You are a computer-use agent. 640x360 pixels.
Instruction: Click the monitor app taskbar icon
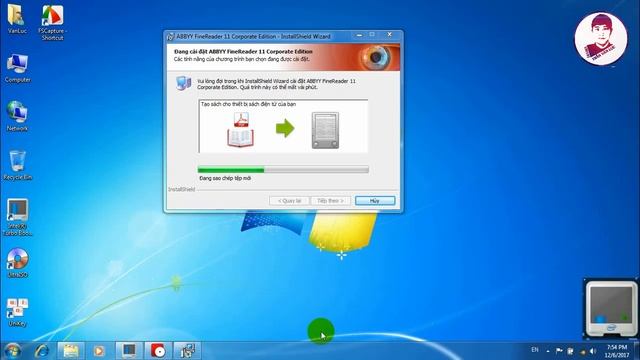(x=129, y=351)
